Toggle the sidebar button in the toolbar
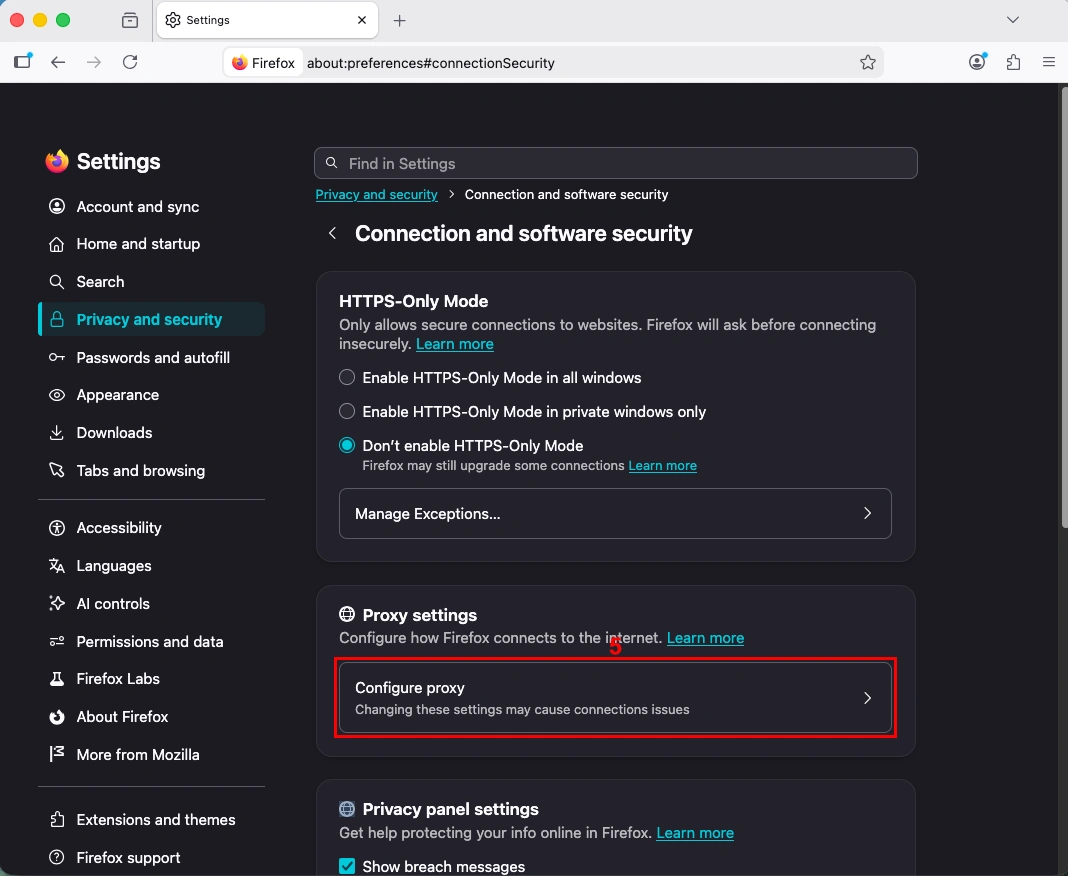 [22, 62]
